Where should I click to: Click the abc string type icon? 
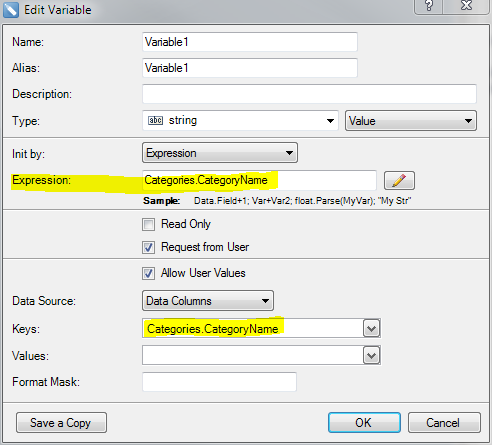(x=156, y=120)
